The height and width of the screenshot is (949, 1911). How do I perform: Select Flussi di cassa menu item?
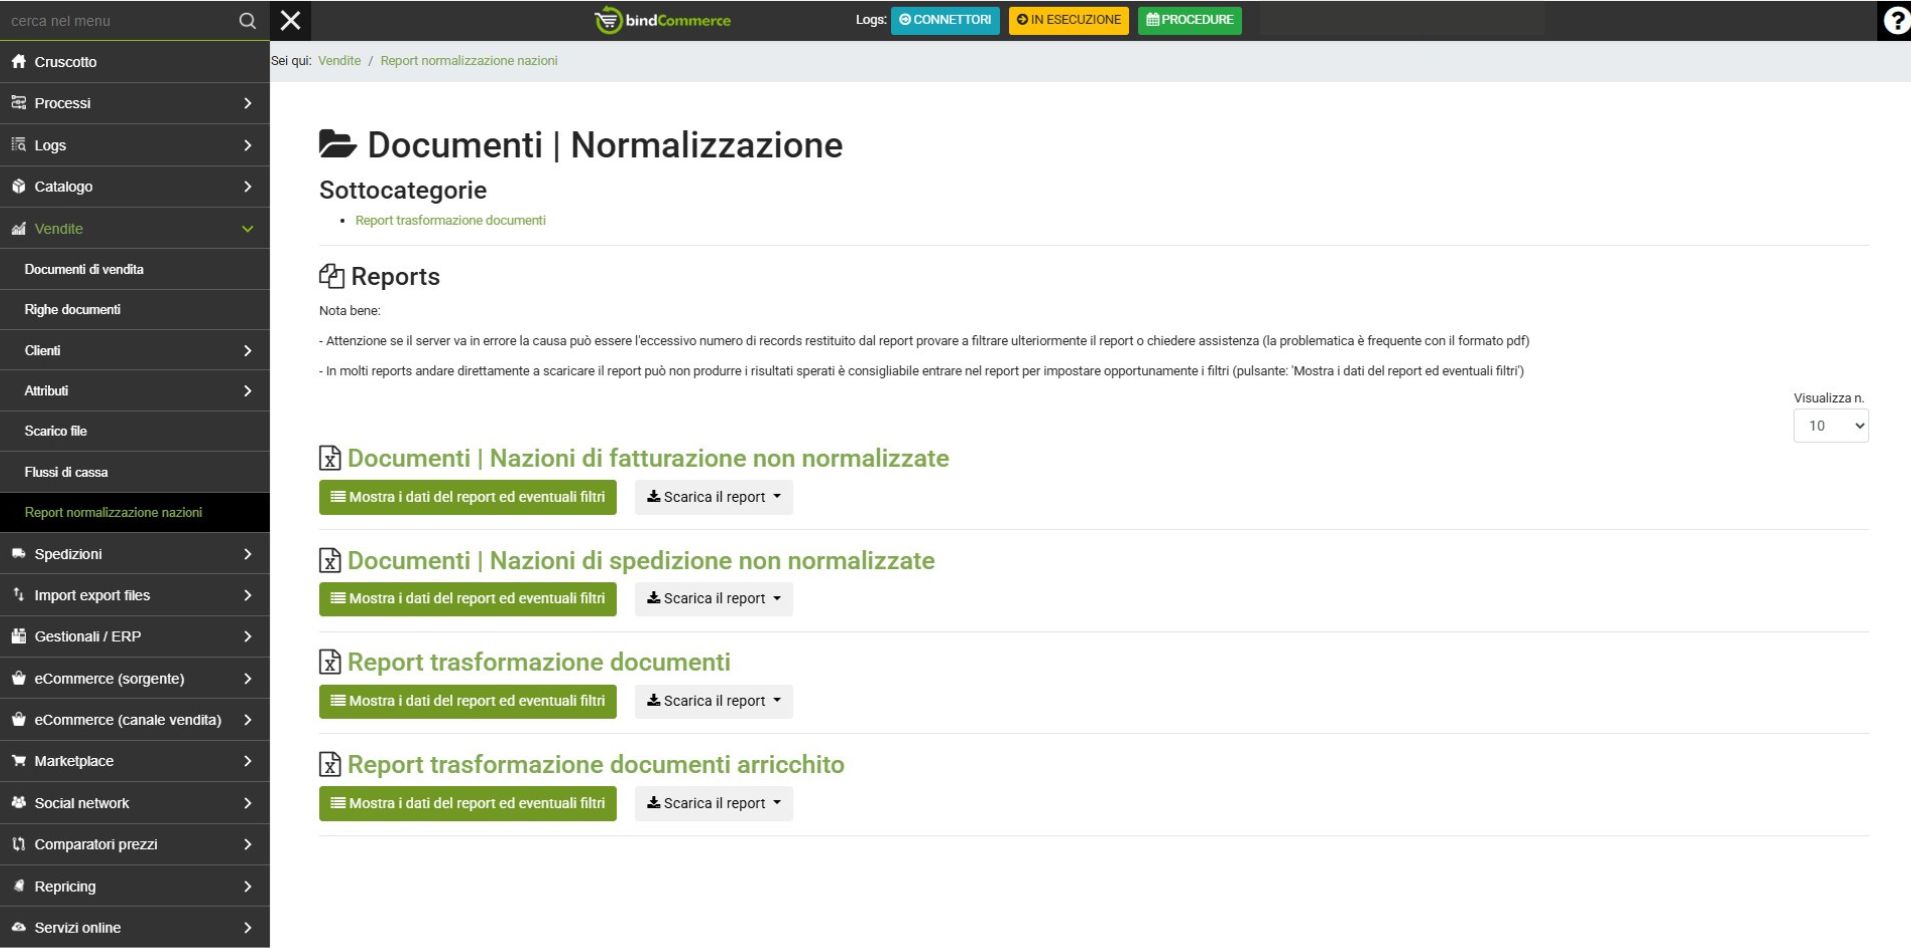click(x=66, y=472)
